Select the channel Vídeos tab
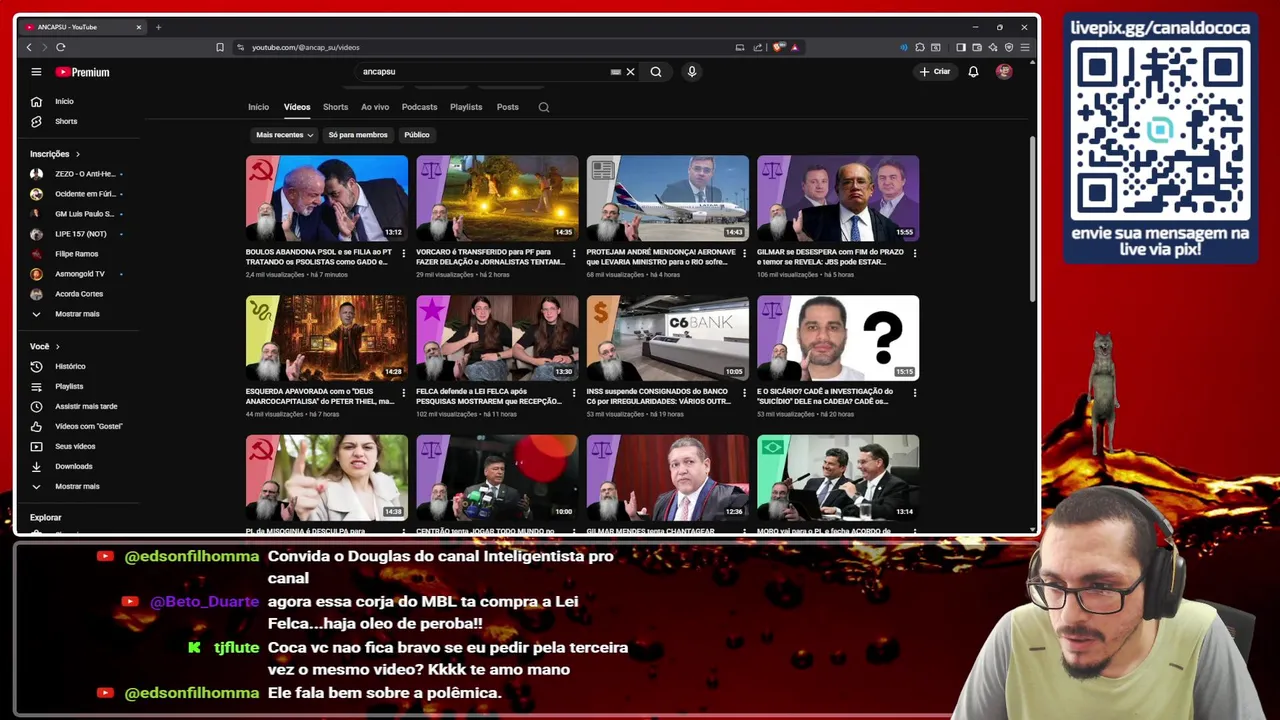1280x720 pixels. coord(297,107)
